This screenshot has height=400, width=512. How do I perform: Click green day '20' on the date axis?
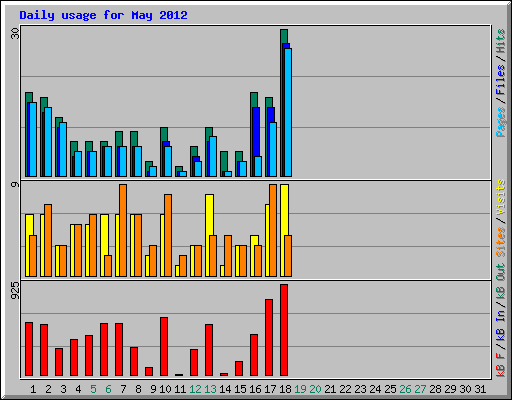tap(315, 389)
